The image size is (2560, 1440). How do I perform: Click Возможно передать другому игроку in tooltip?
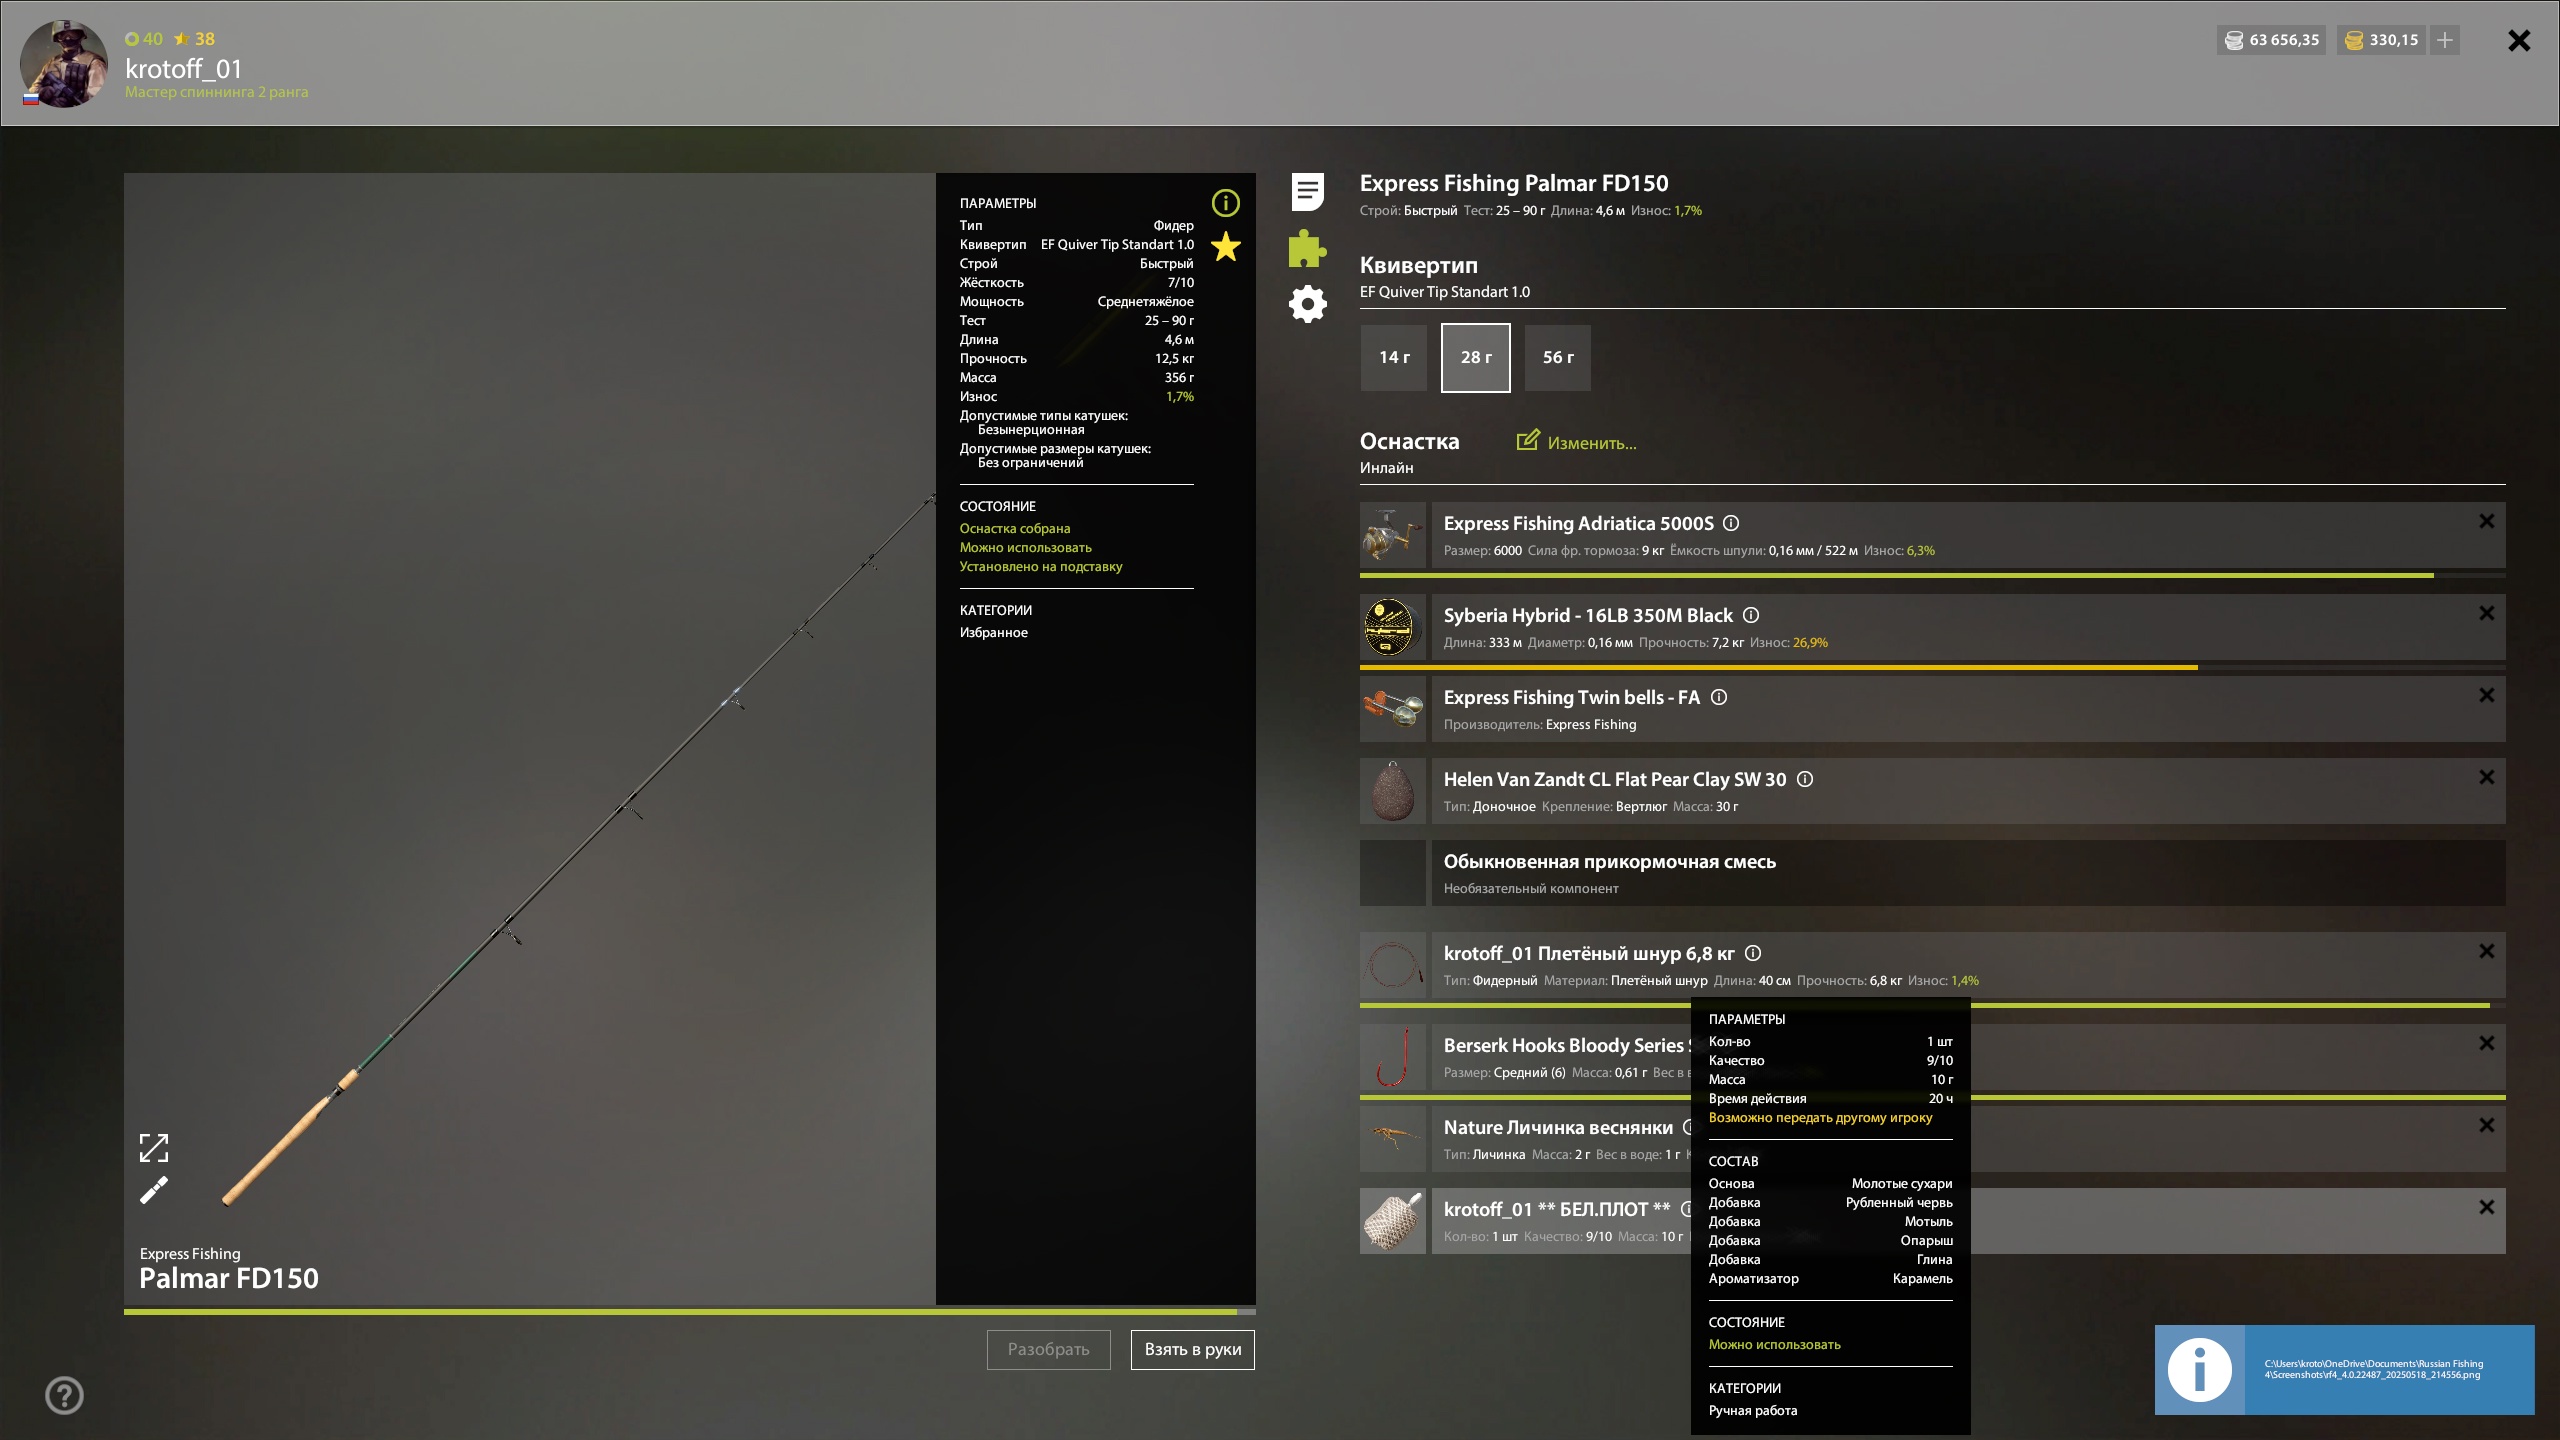click(1820, 1117)
